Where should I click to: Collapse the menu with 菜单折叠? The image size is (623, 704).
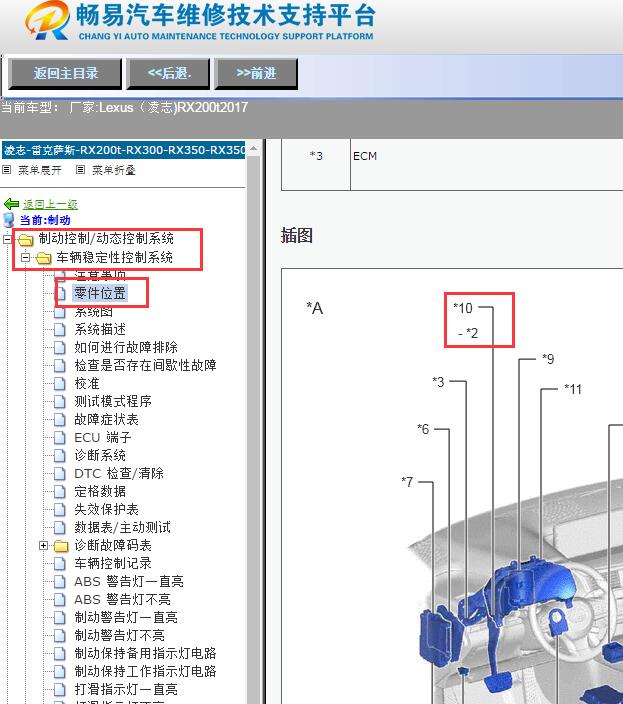(114, 170)
